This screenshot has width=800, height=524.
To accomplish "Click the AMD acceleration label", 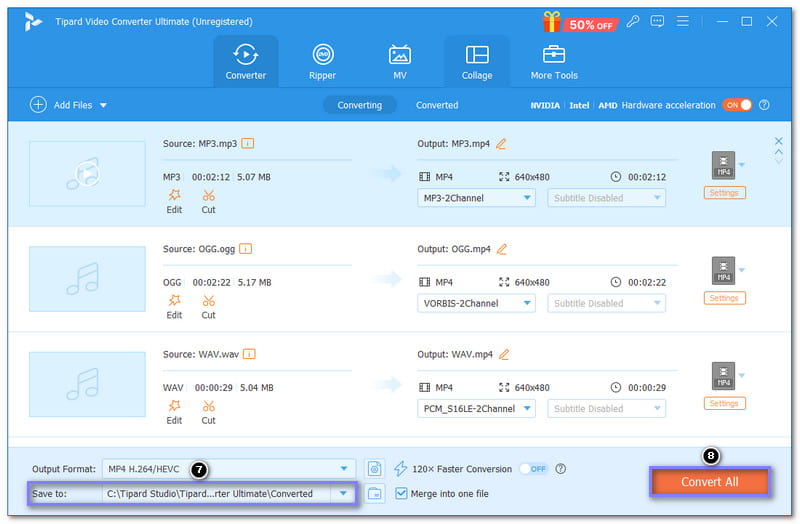I will click(x=608, y=106).
